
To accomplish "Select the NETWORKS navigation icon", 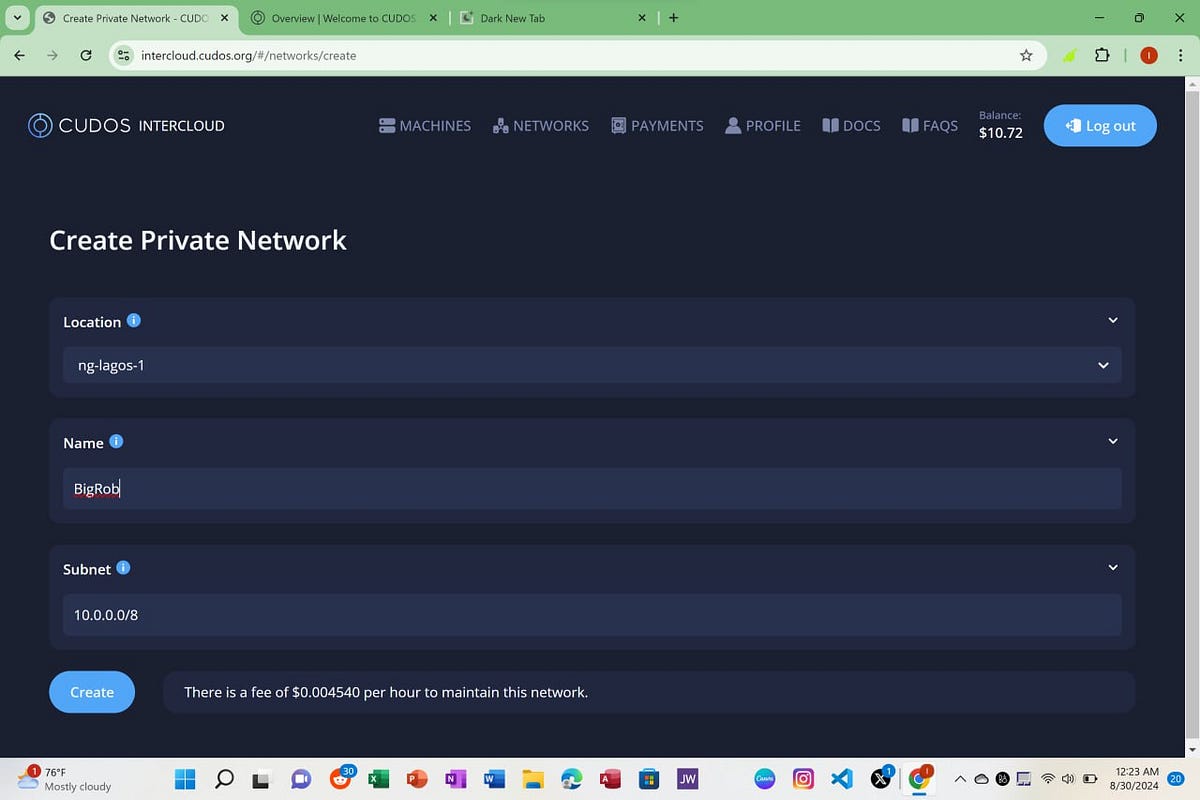I will (501, 124).
